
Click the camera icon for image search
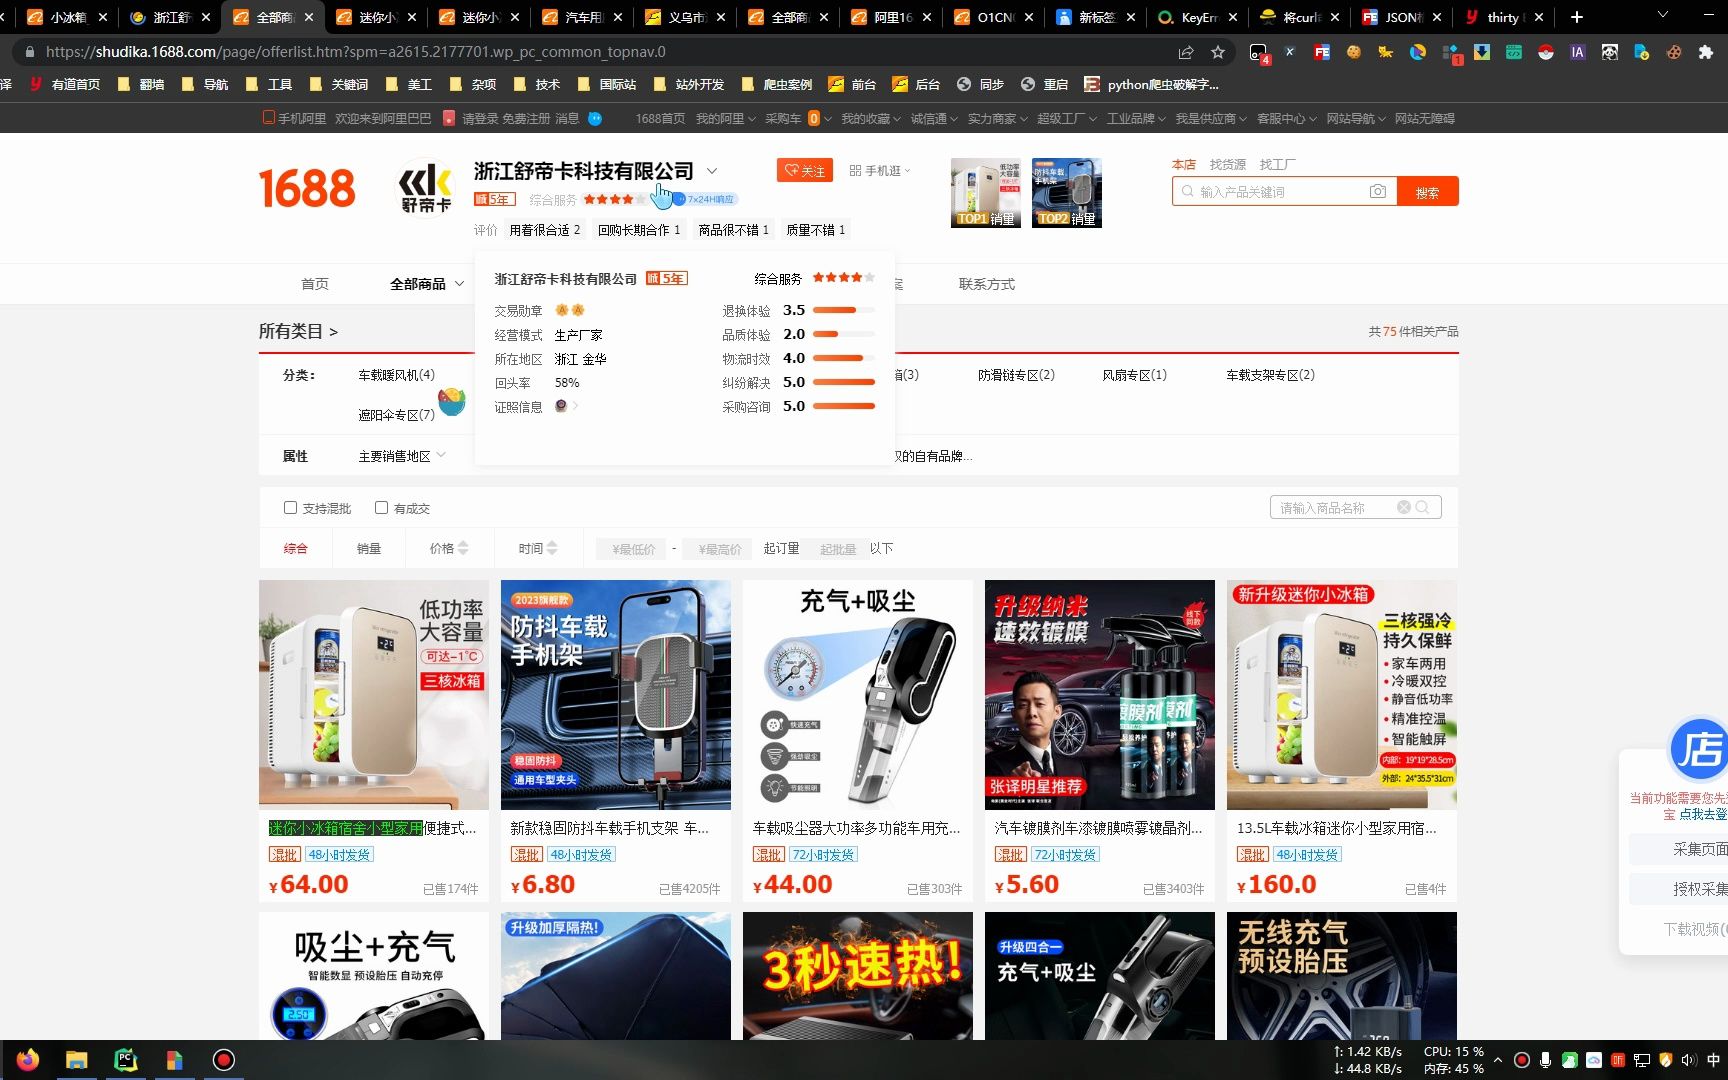click(1378, 191)
